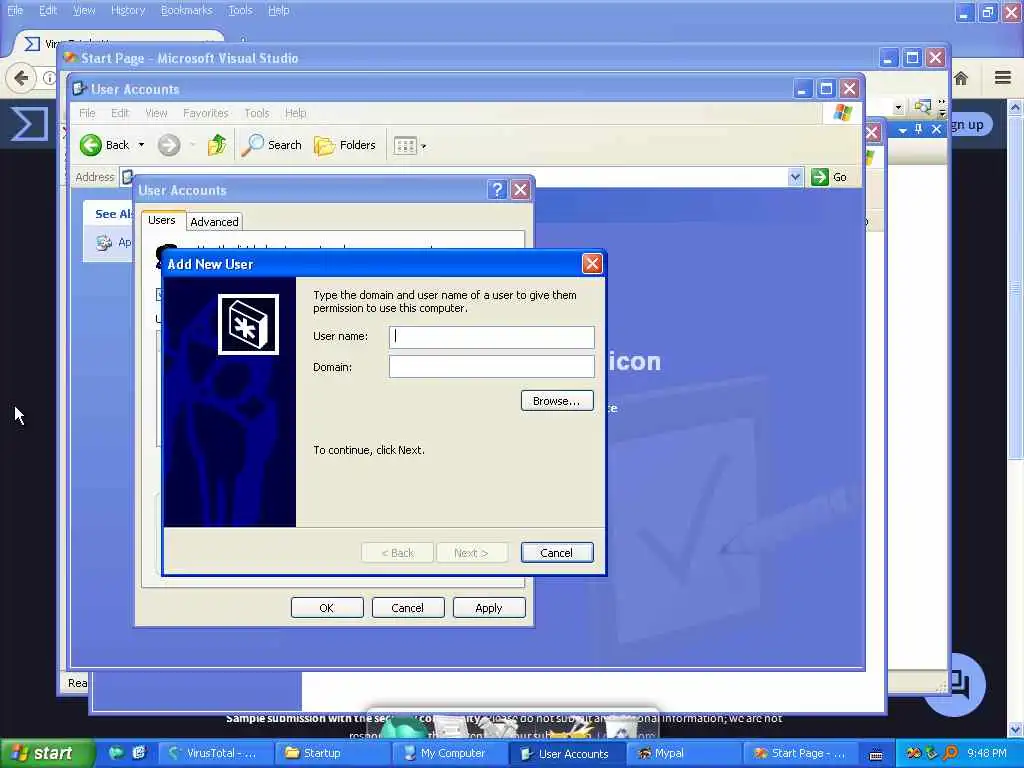Click the Windows flag logo in Explorer
Image resolution: width=1024 pixels, height=768 pixels.
click(842, 113)
